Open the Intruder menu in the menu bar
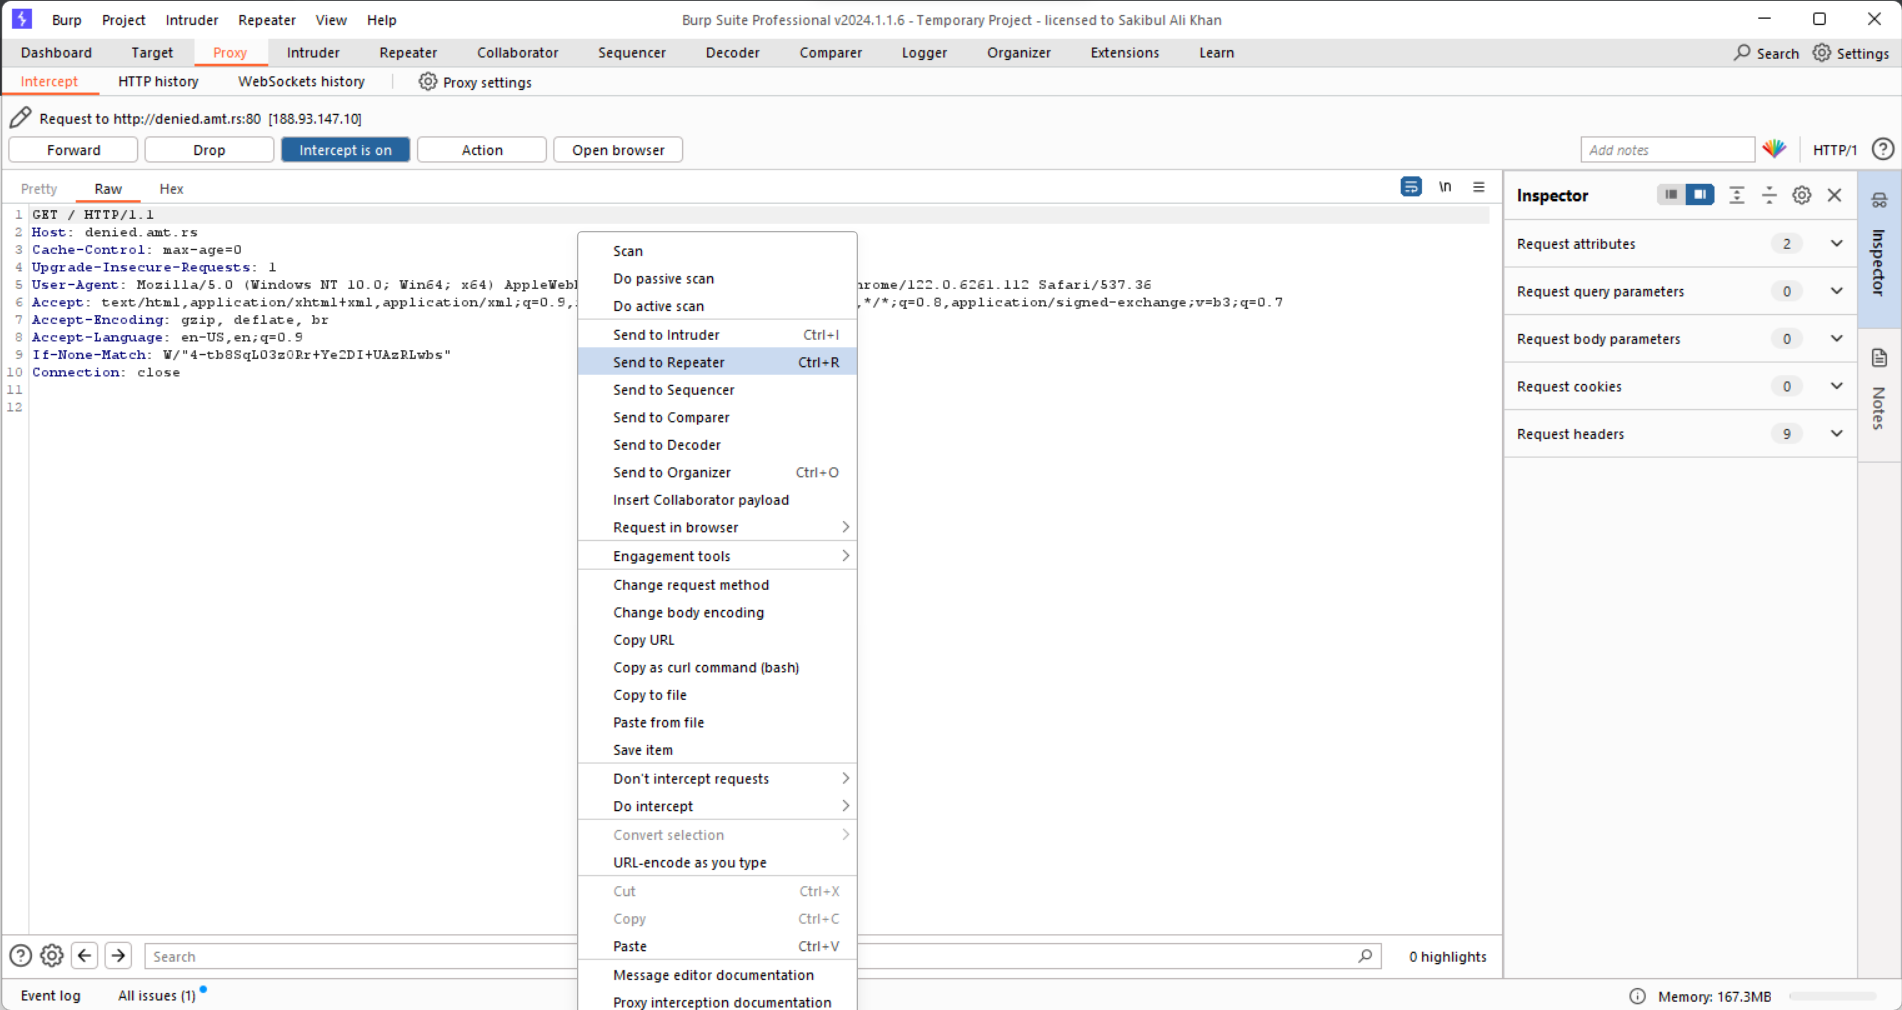The image size is (1902, 1010). pyautogui.click(x=192, y=20)
